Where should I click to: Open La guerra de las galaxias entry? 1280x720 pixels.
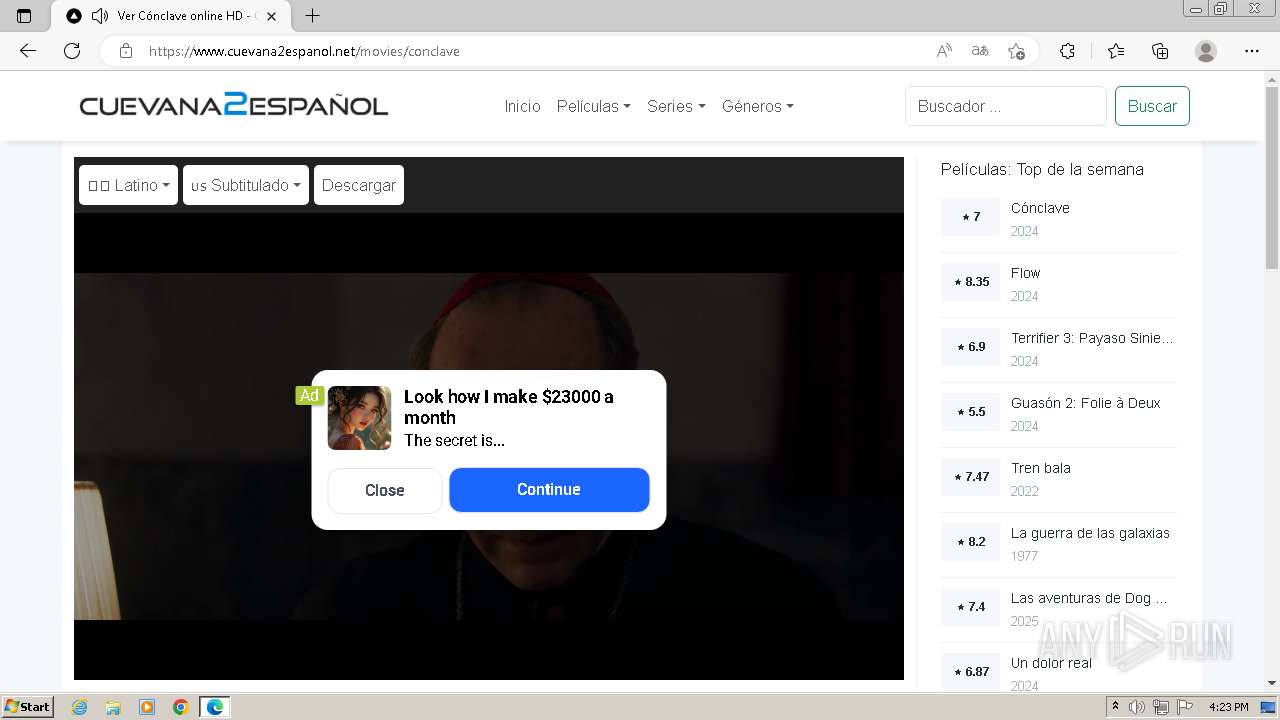tap(1090, 533)
